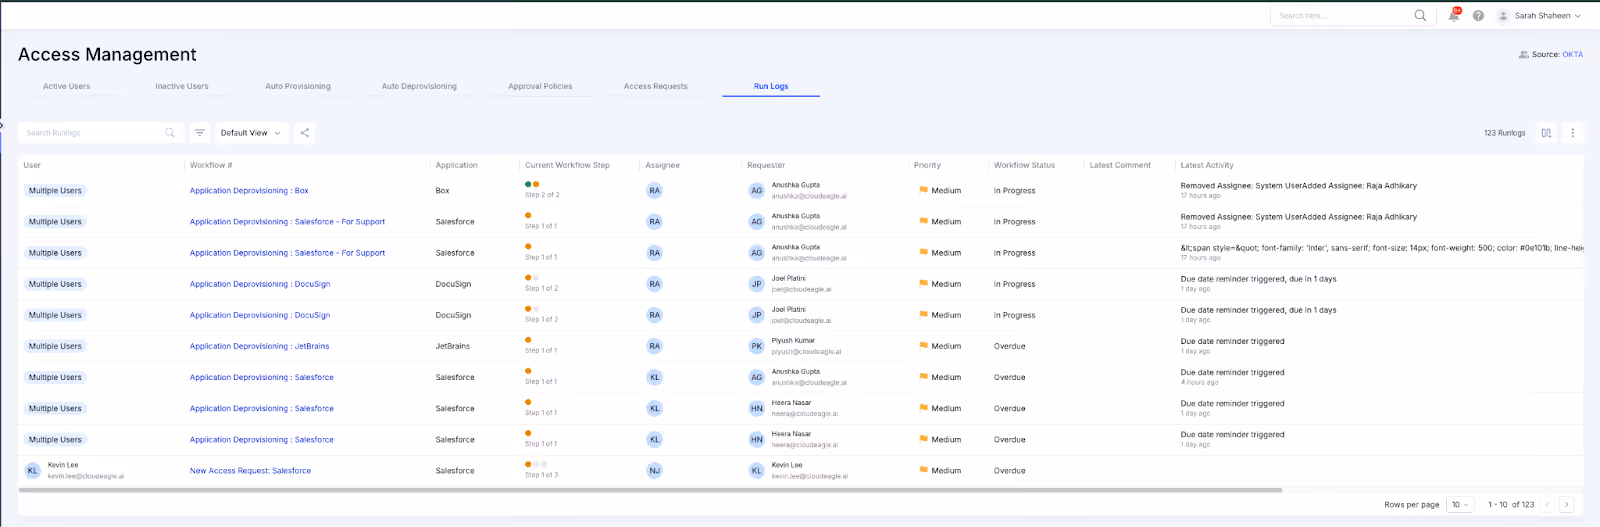Click the Latest Activity column header
The image size is (1600, 527).
(1207, 166)
